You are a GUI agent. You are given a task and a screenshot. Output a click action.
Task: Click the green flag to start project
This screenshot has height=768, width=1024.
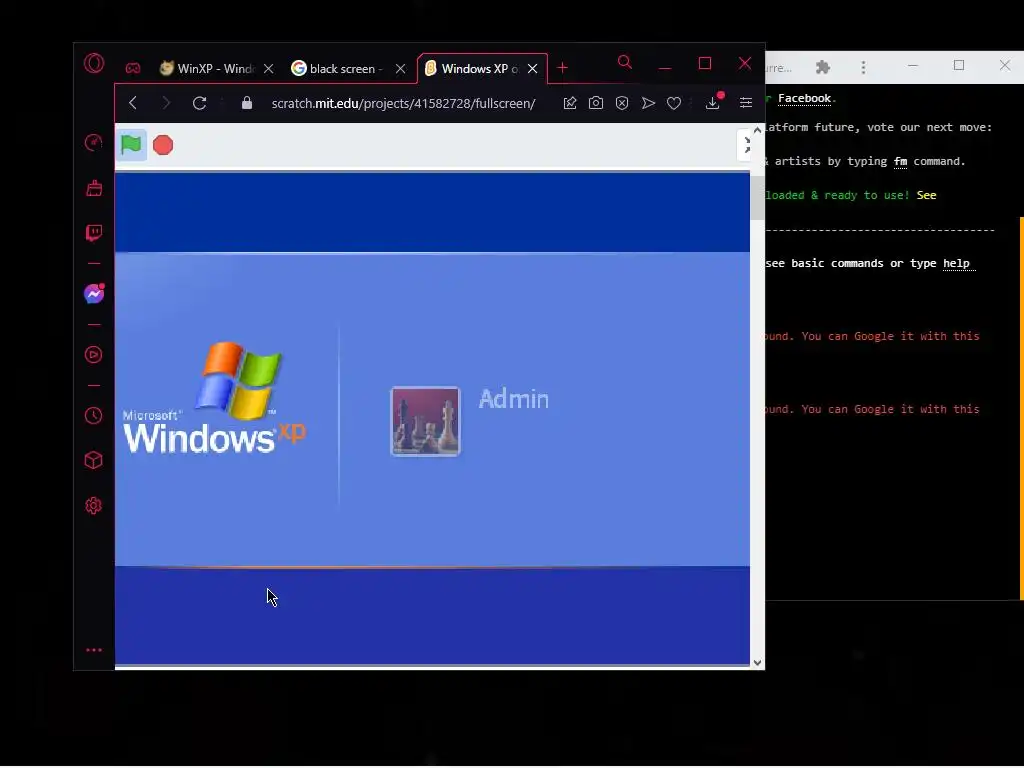[x=131, y=145]
